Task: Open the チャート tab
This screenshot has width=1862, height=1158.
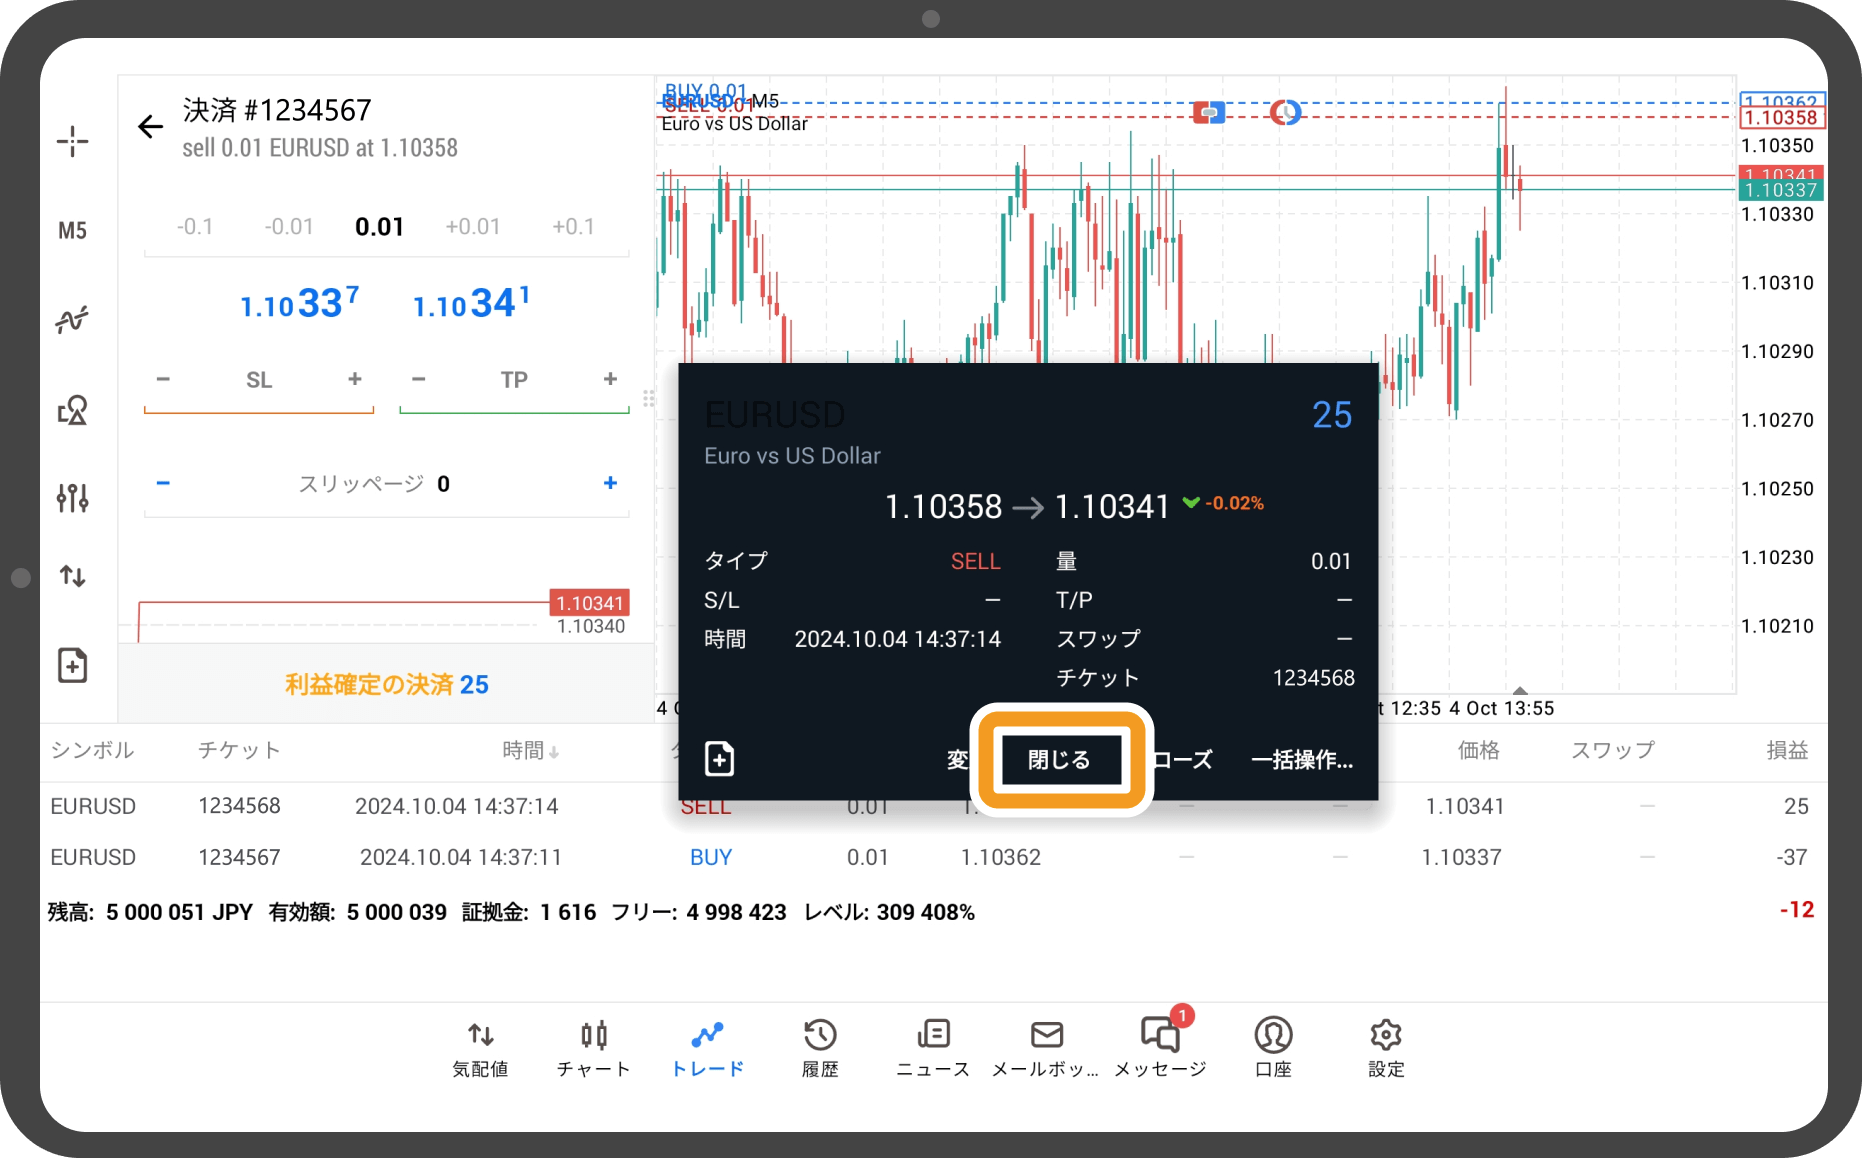Action: click(594, 1048)
